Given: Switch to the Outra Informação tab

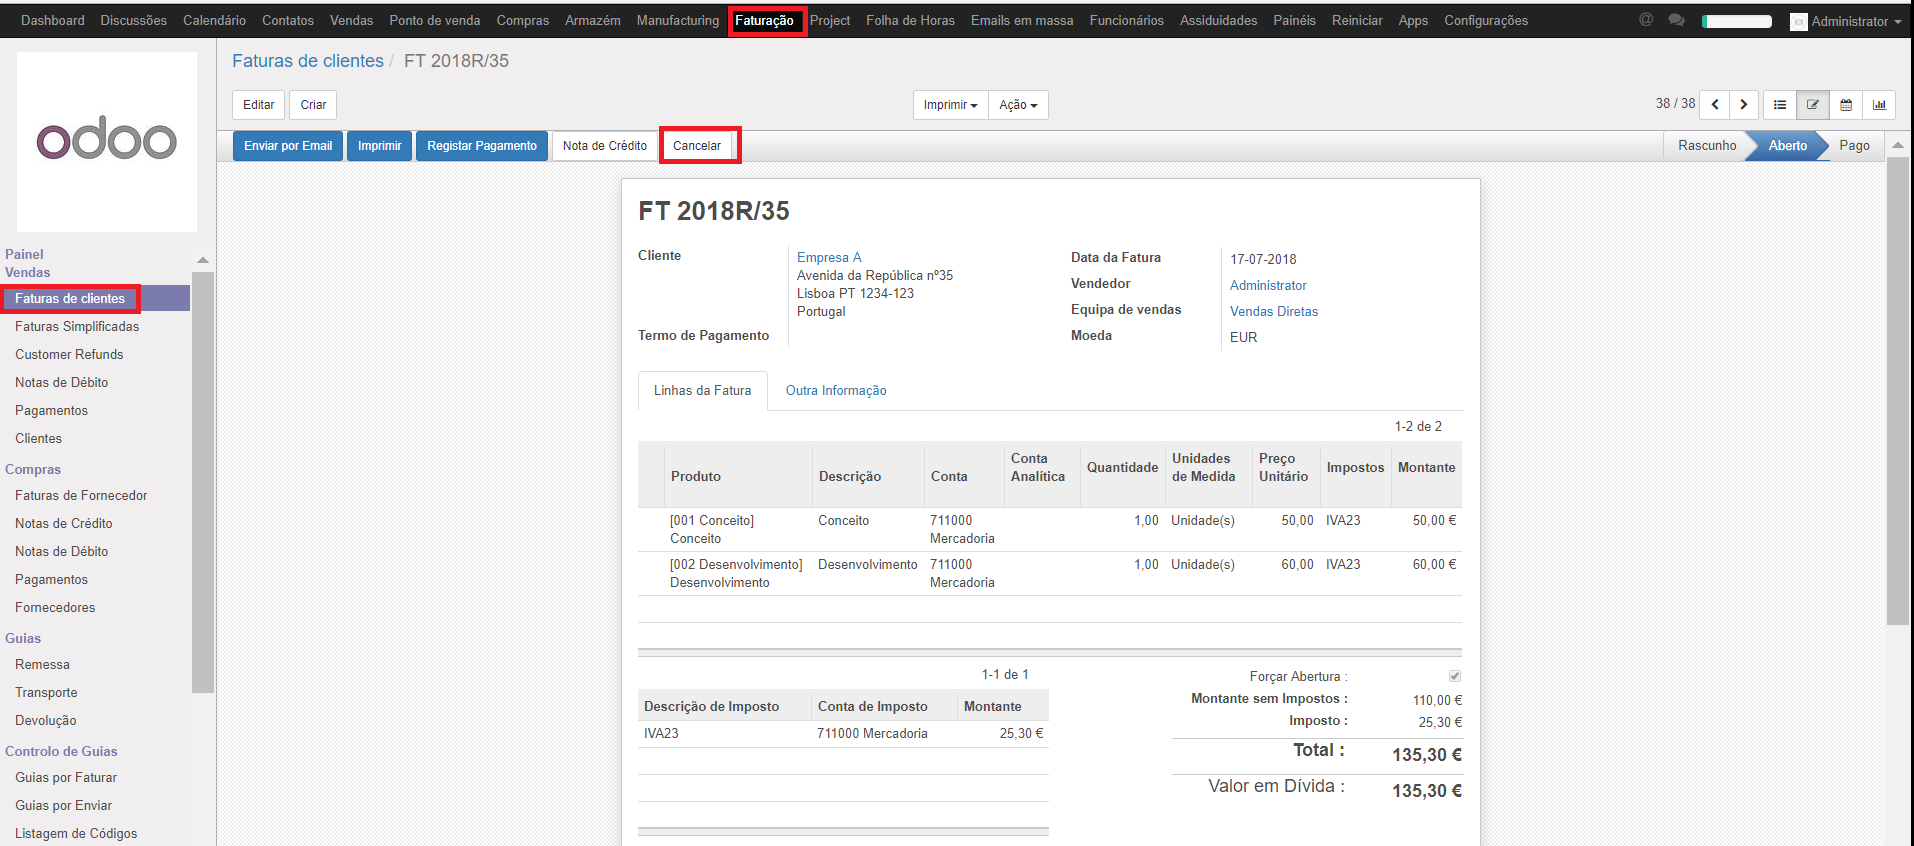Looking at the screenshot, I should tap(836, 391).
